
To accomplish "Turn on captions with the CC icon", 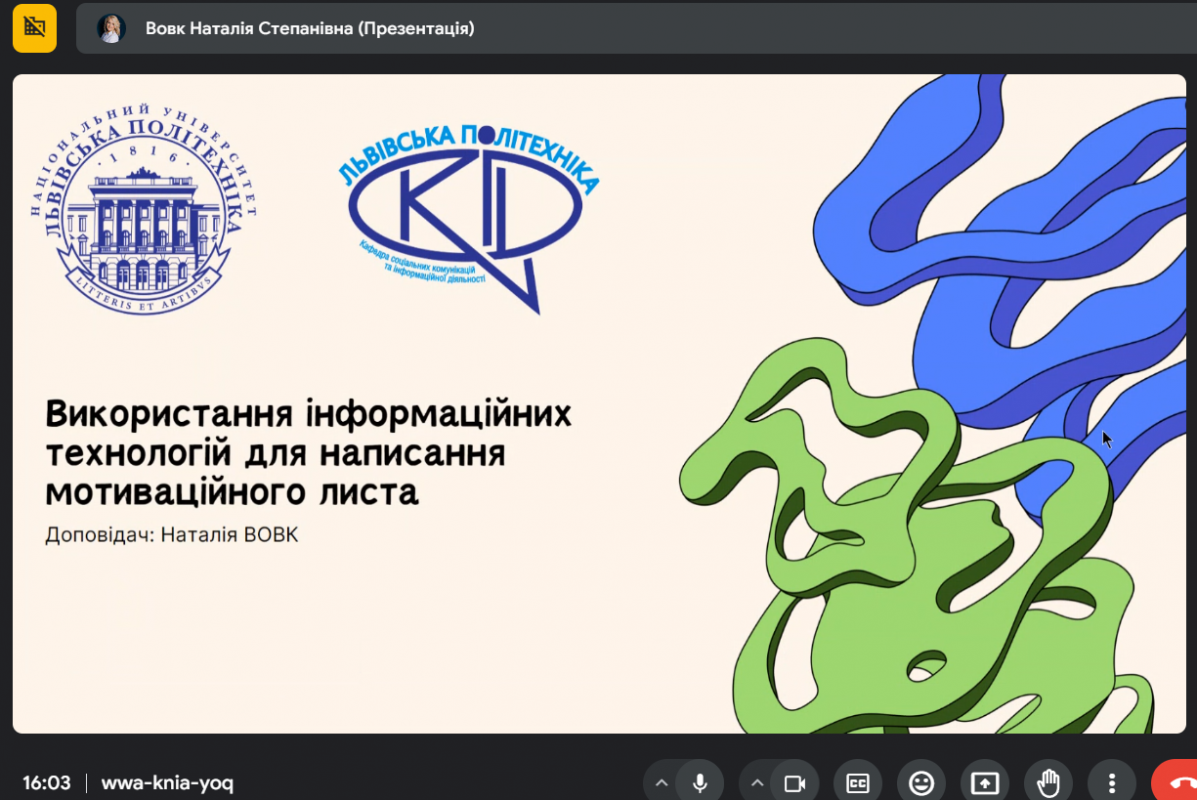I will 857,782.
